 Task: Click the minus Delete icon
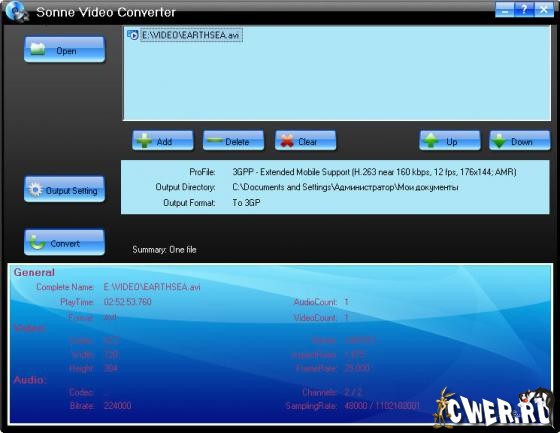pos(215,141)
